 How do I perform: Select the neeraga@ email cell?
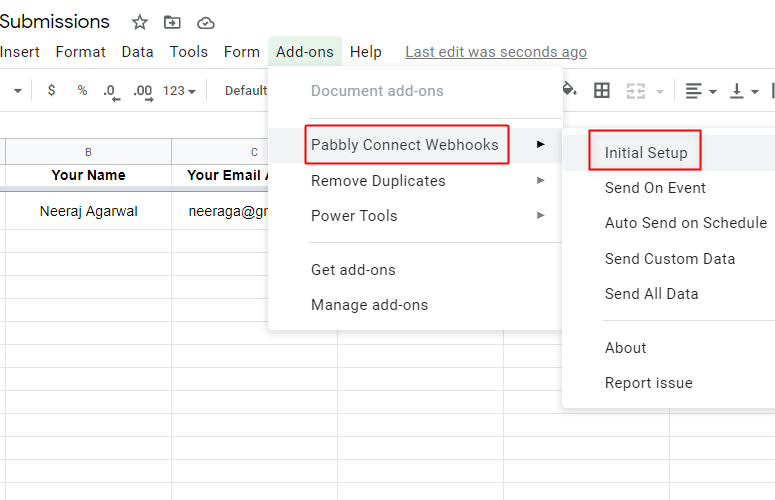(x=220, y=211)
